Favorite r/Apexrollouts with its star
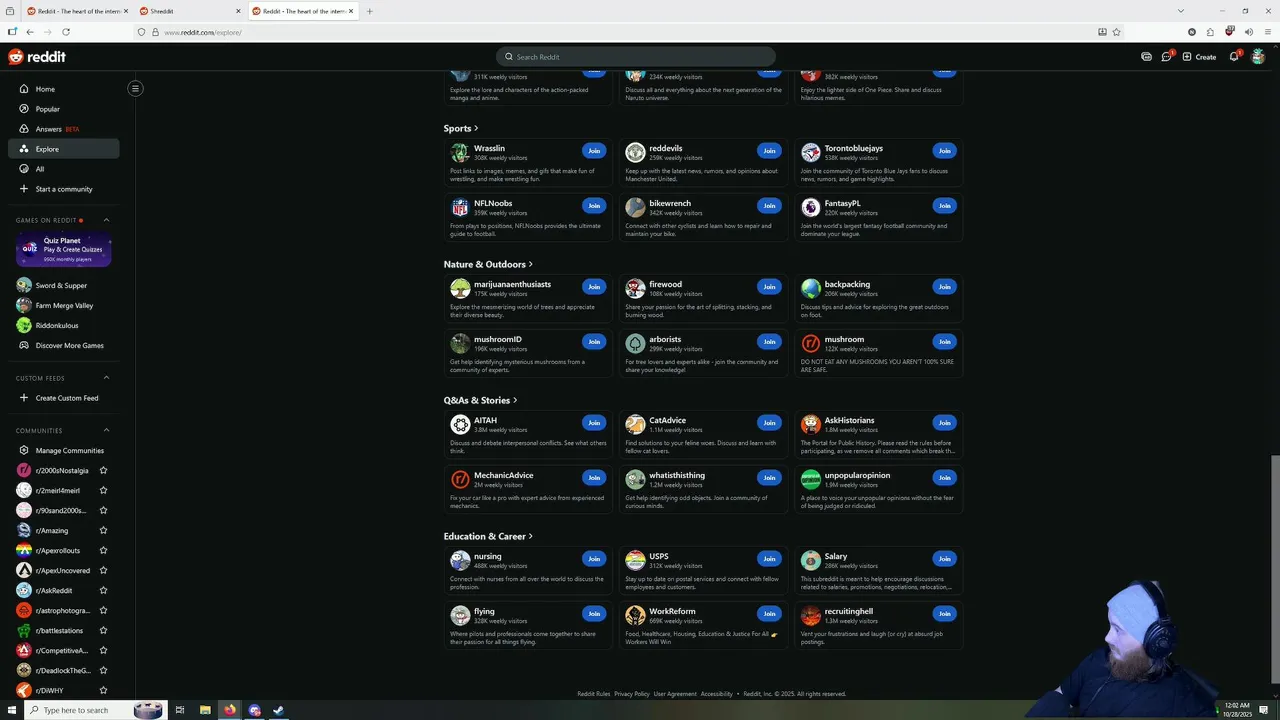The height and width of the screenshot is (720, 1280). pos(103,550)
